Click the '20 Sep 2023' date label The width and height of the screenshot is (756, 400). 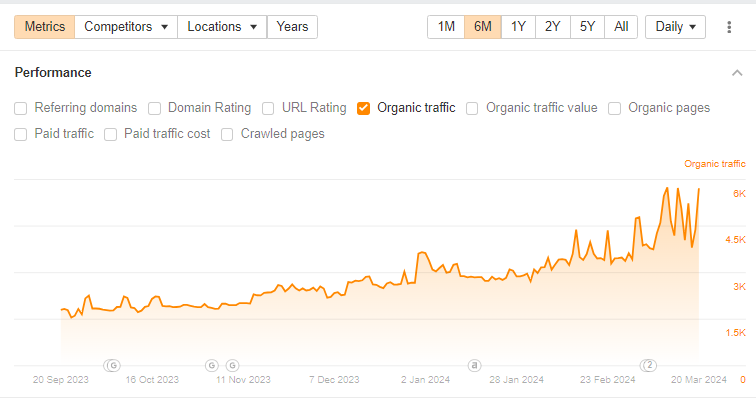[x=61, y=380]
